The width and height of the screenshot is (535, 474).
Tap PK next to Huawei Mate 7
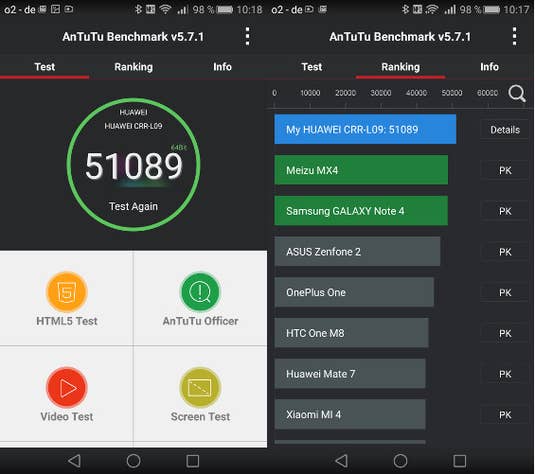pyautogui.click(x=505, y=374)
